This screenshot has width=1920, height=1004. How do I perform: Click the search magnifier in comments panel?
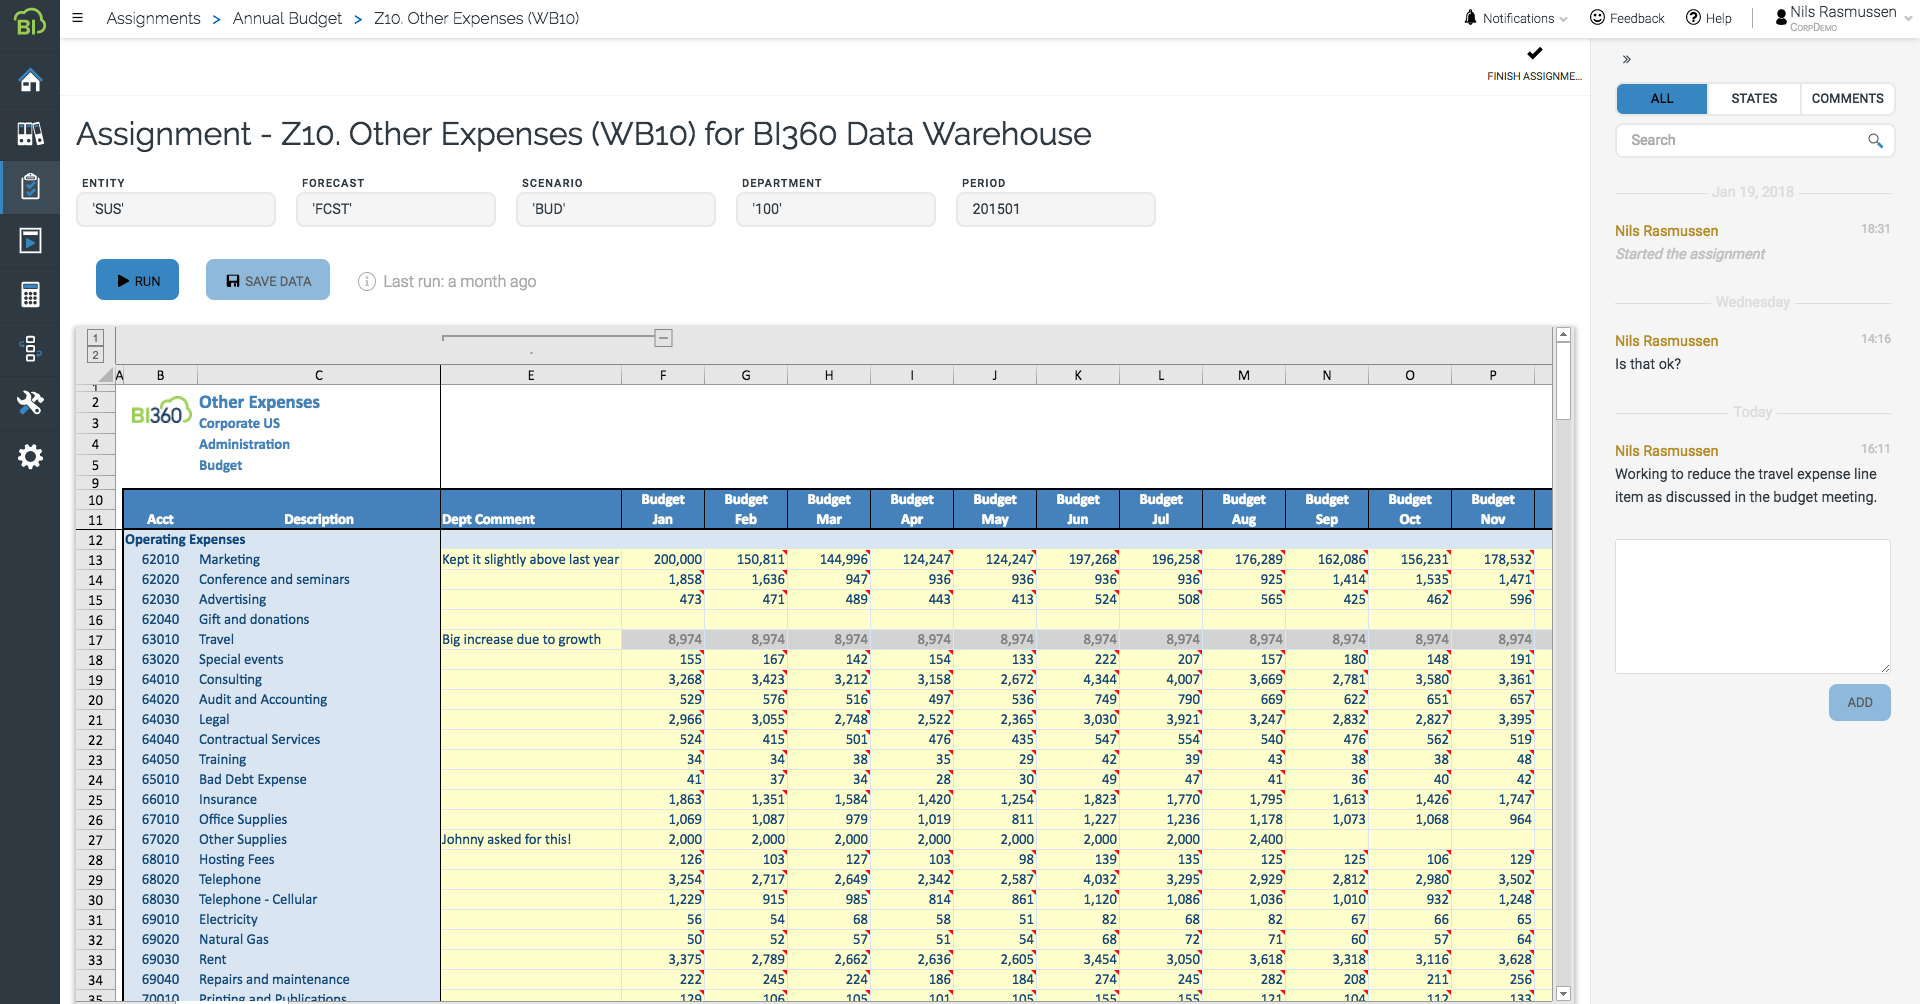(1875, 141)
